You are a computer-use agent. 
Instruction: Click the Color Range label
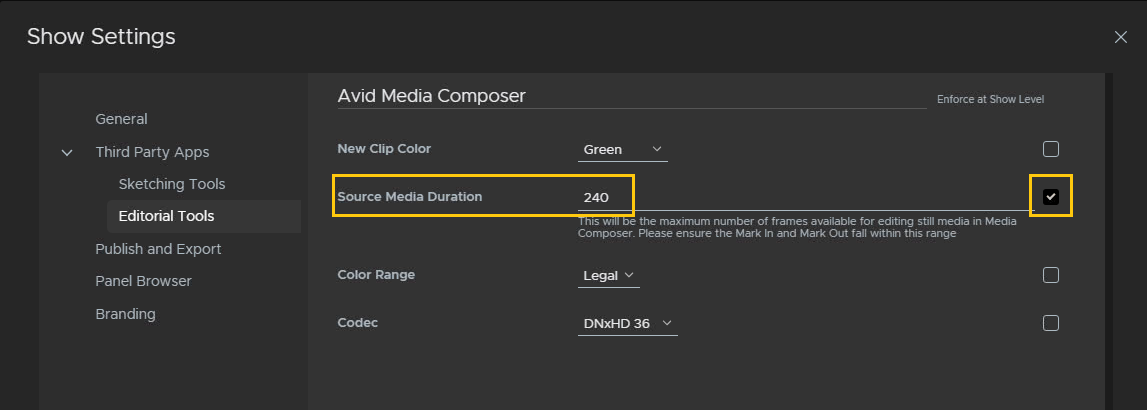coord(376,275)
